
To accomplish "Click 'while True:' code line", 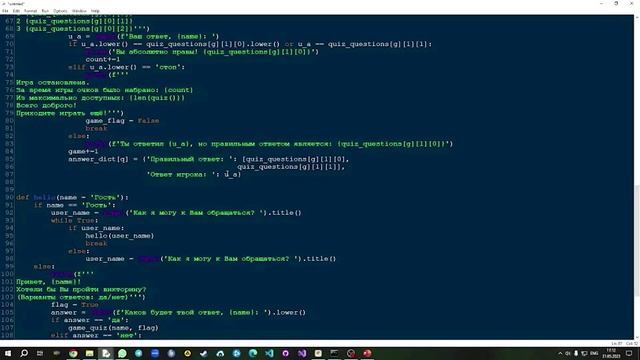I will click(x=75, y=220).
